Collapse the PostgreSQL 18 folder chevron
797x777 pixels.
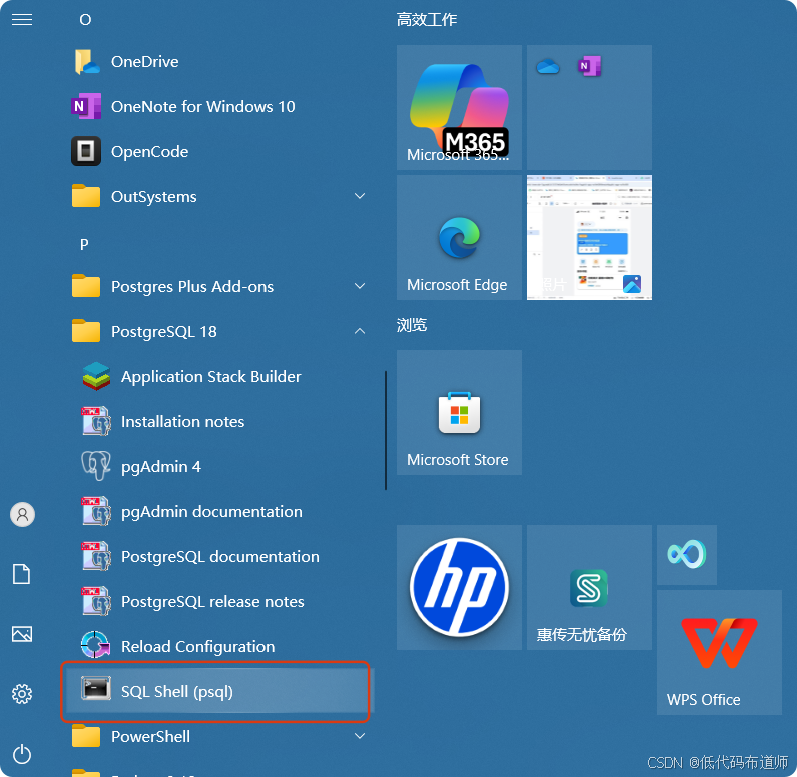click(360, 331)
